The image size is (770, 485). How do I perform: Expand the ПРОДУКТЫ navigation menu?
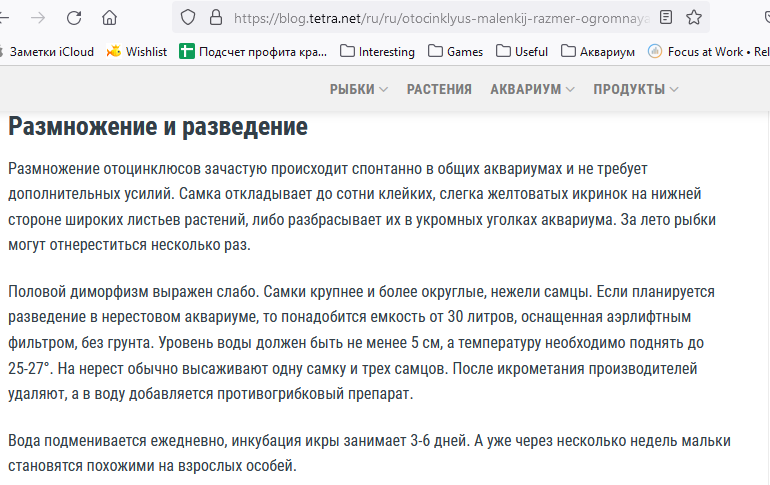pos(636,89)
